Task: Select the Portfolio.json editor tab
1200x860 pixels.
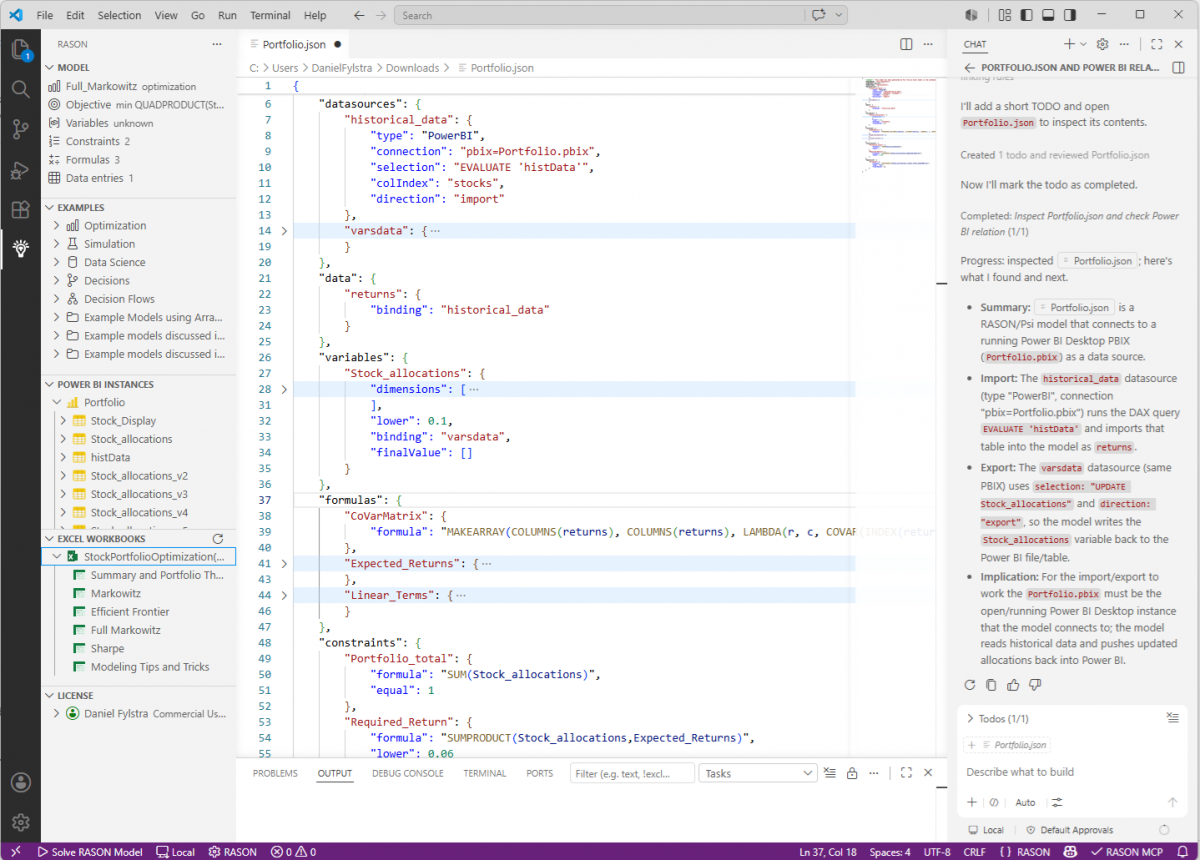Action: pyautogui.click(x=294, y=44)
